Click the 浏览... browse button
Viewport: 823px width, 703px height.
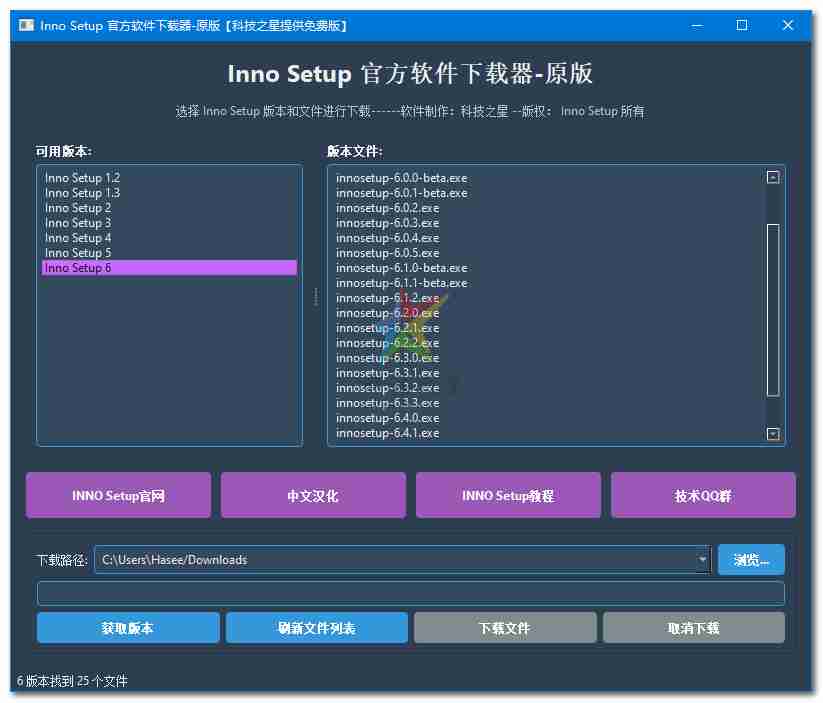pyautogui.click(x=751, y=560)
